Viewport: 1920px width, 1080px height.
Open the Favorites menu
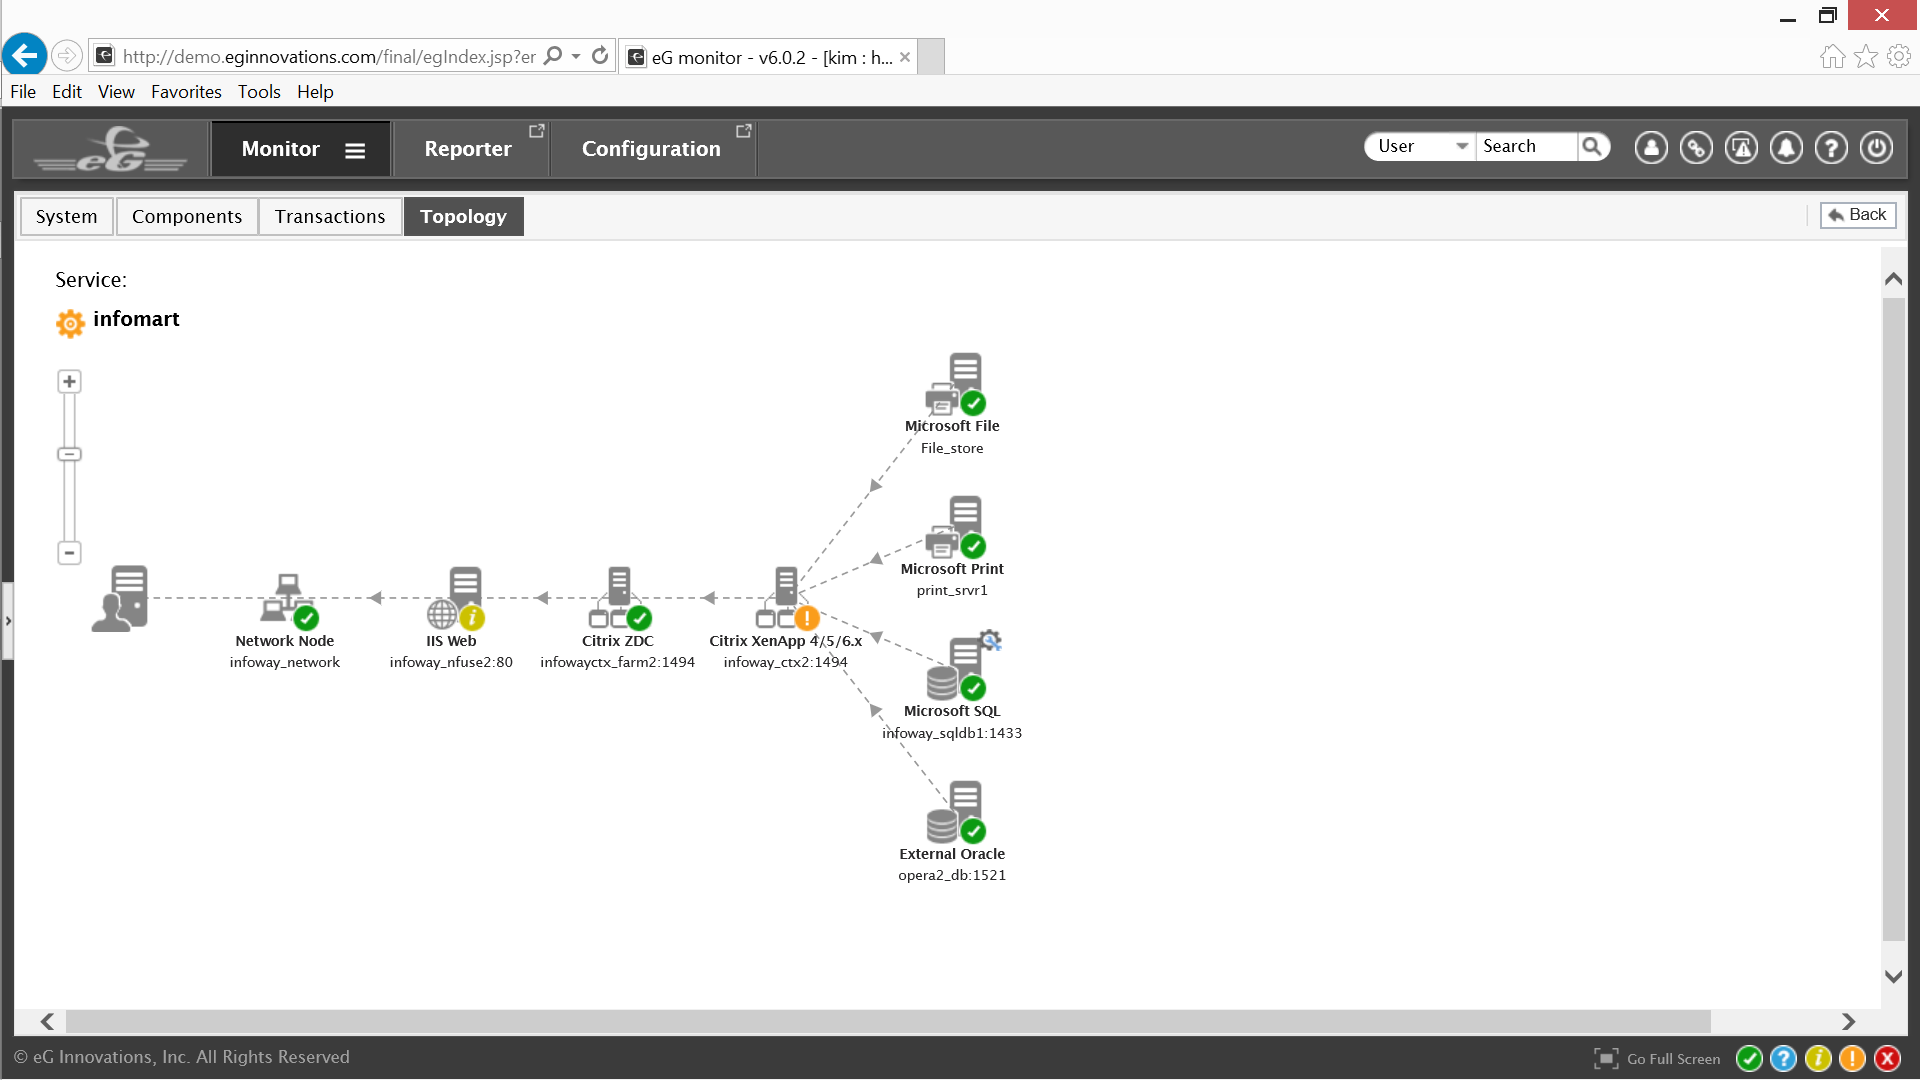(186, 91)
